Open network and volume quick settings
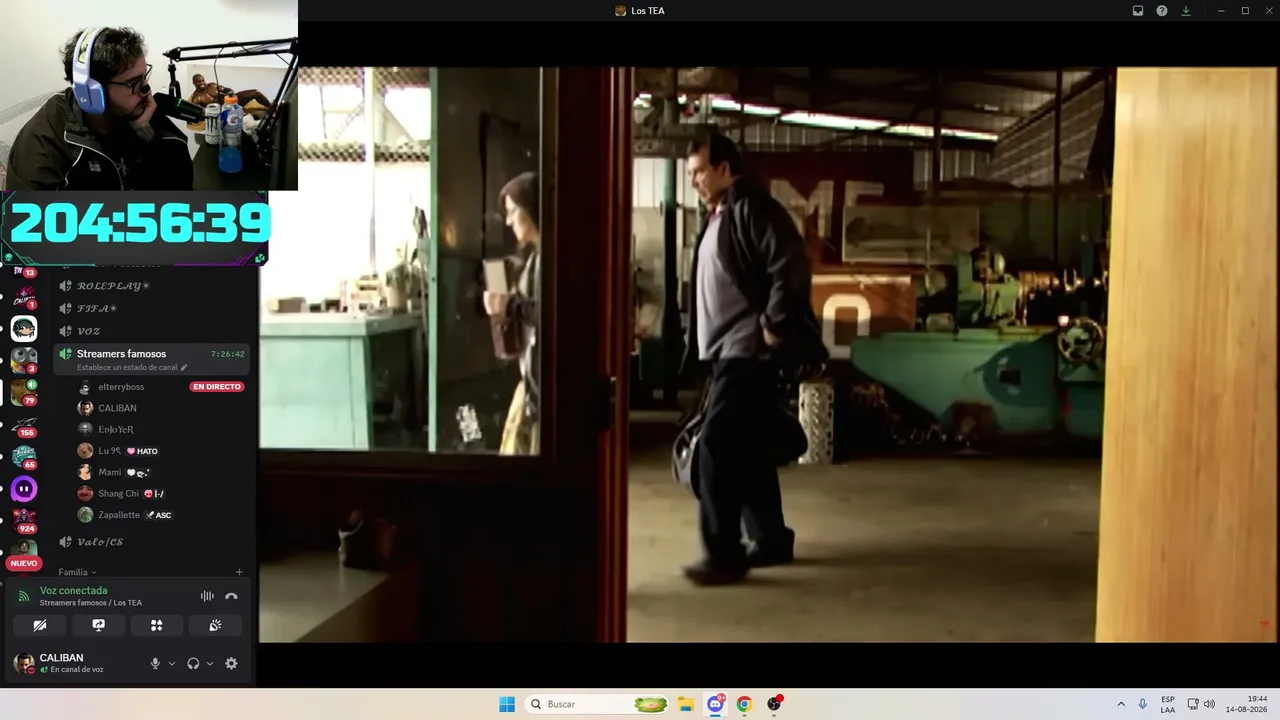Screen dimensions: 1280x720 pyautogui.click(x=1201, y=704)
